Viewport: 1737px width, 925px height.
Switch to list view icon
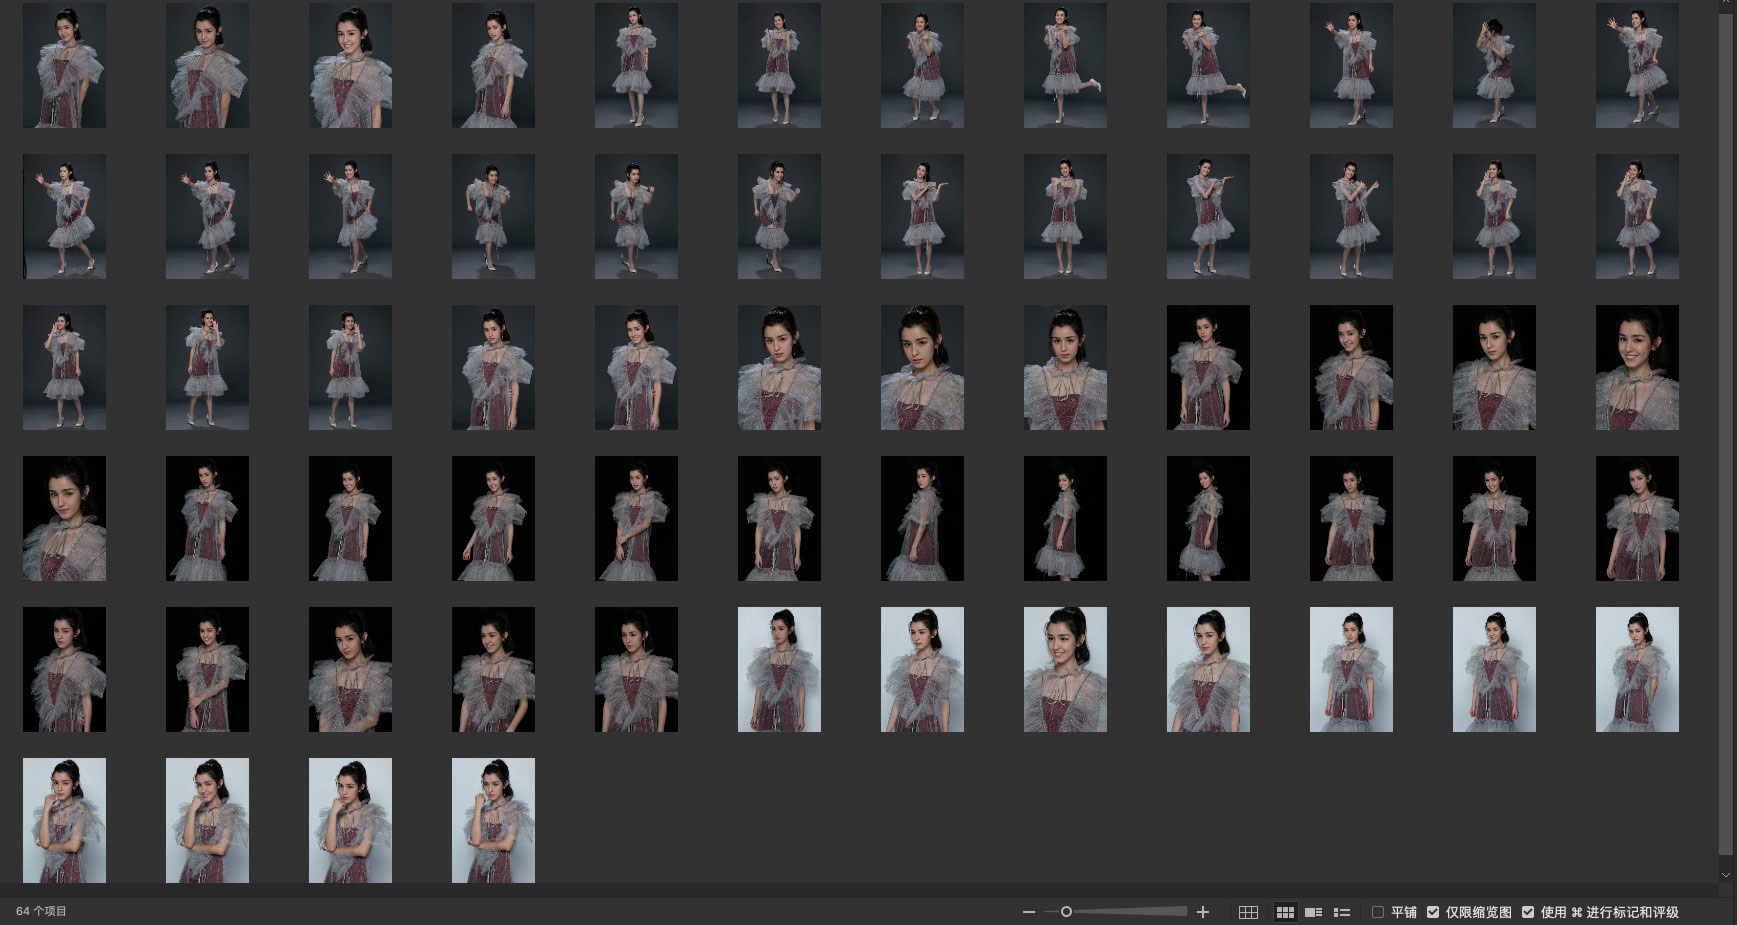click(x=1342, y=912)
